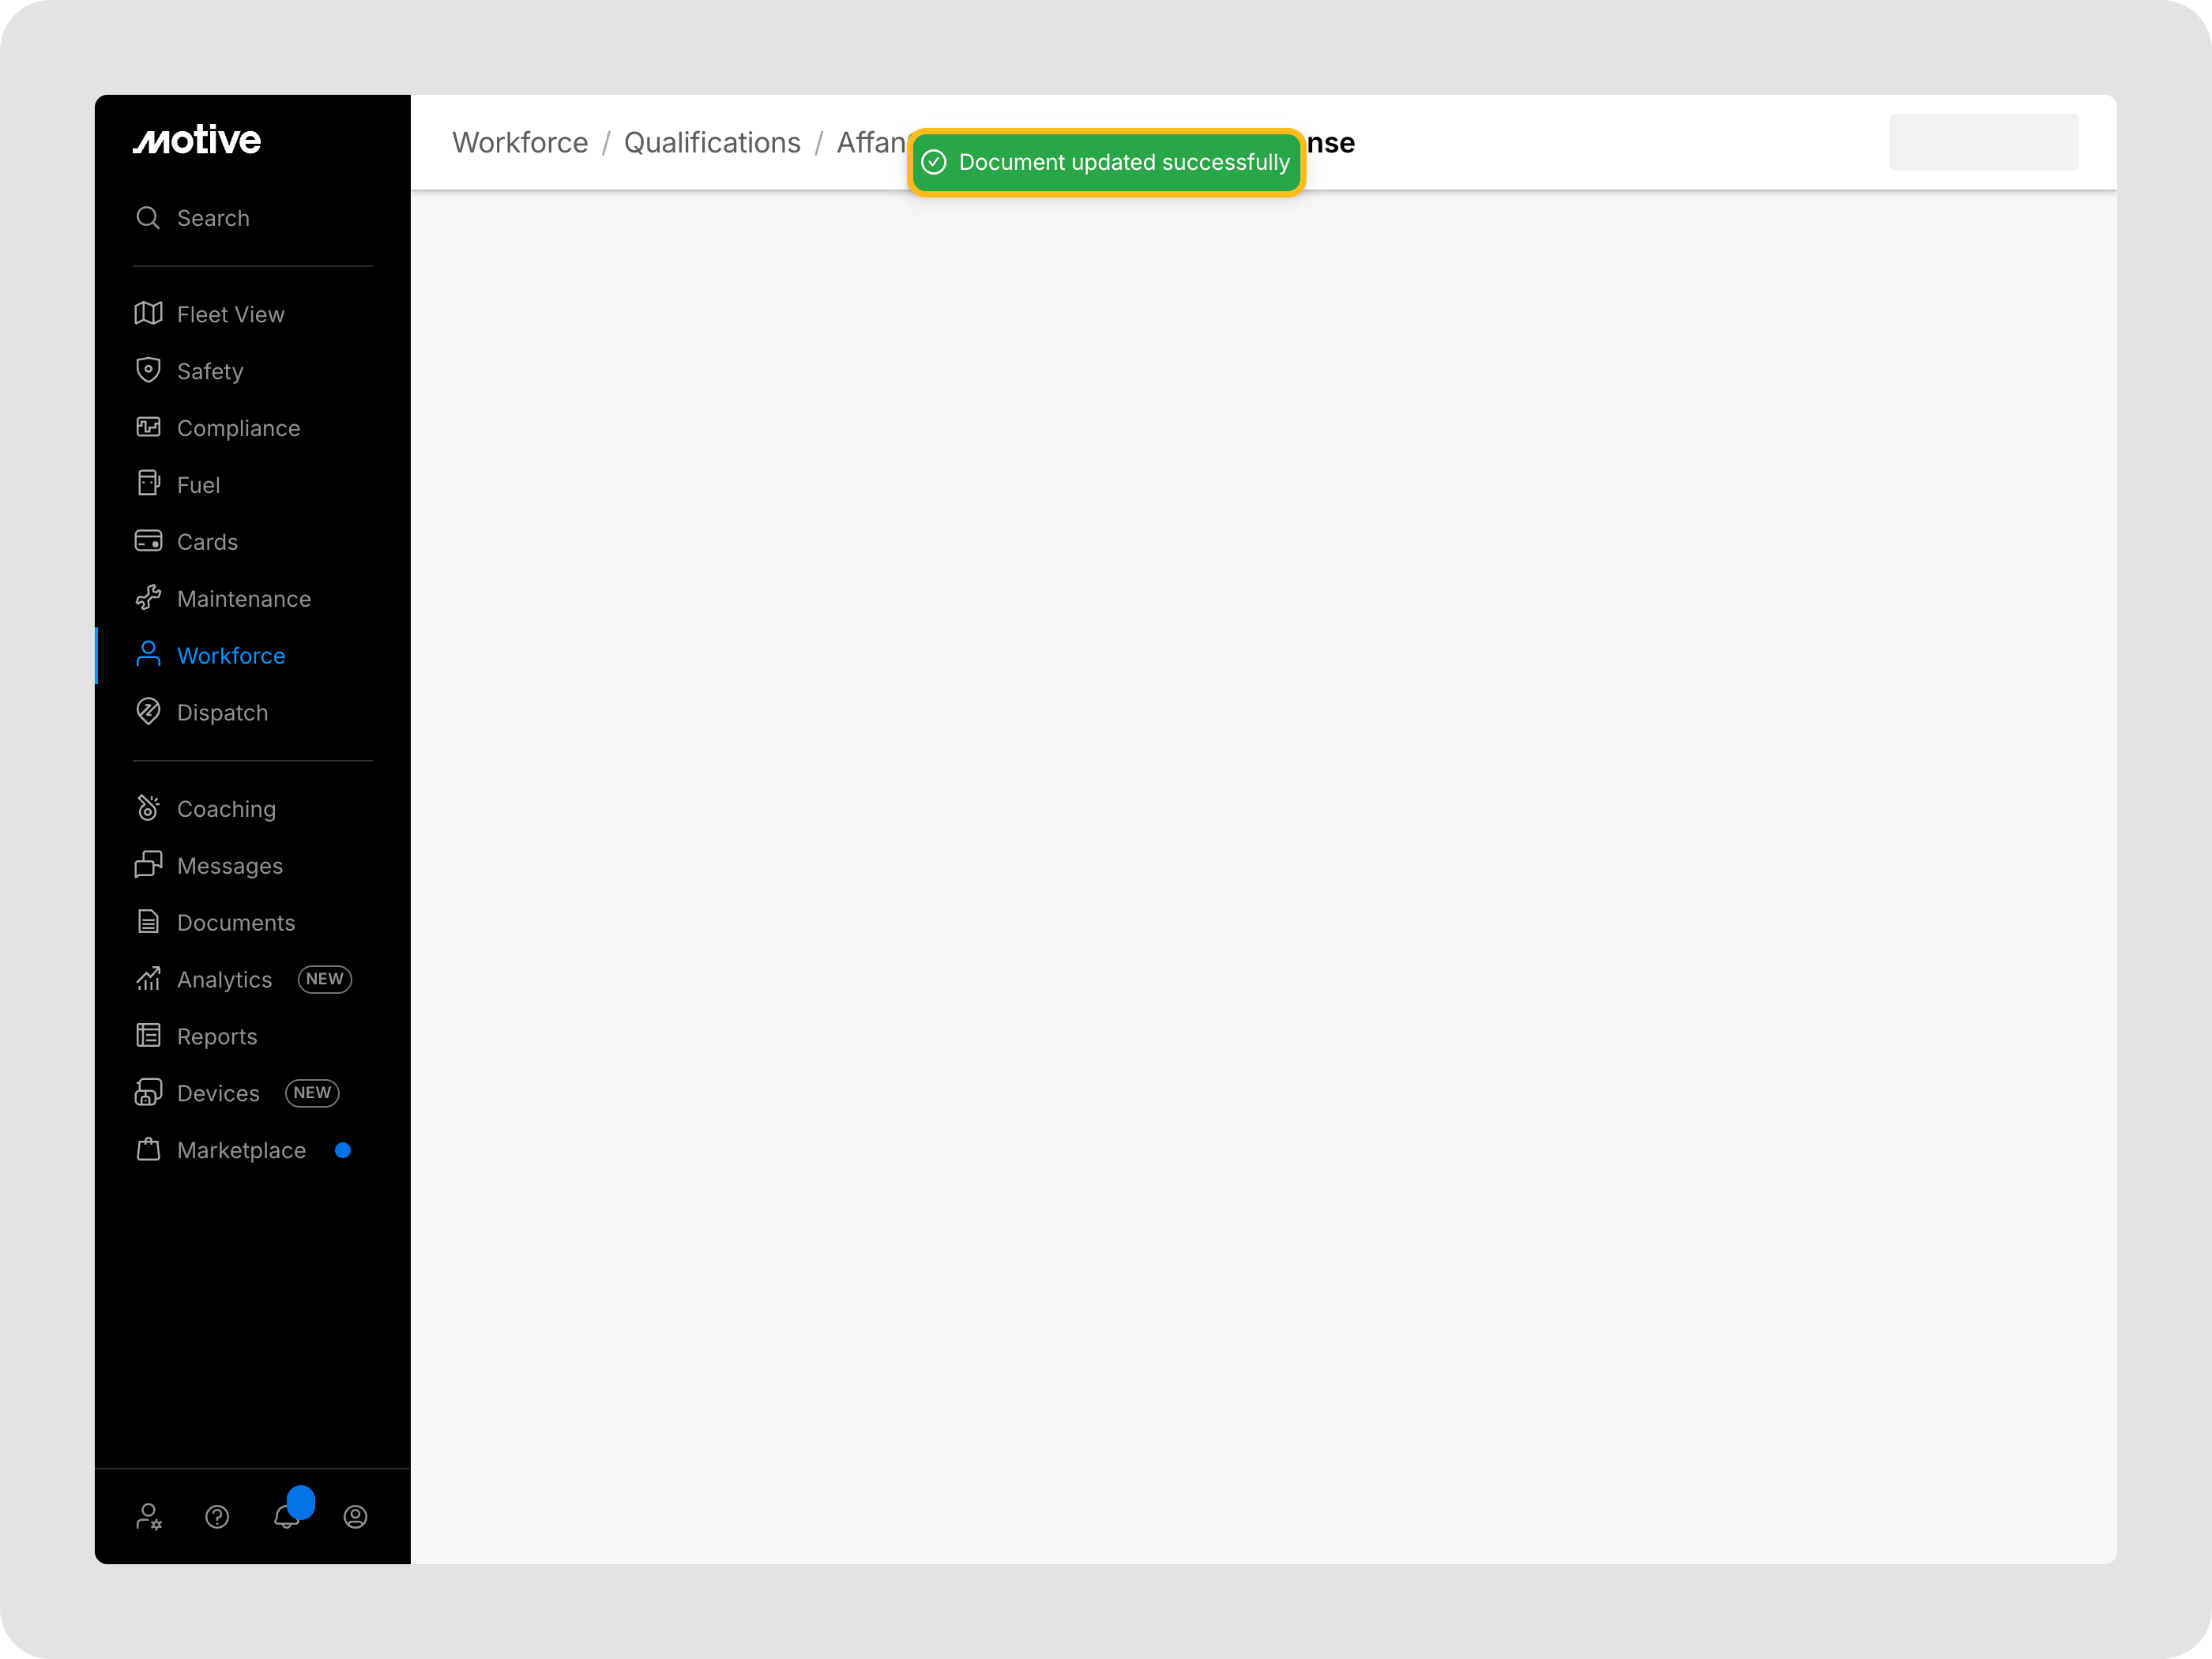This screenshot has width=2212, height=1659.
Task: Open Cards from the sidebar
Action: [x=206, y=542]
